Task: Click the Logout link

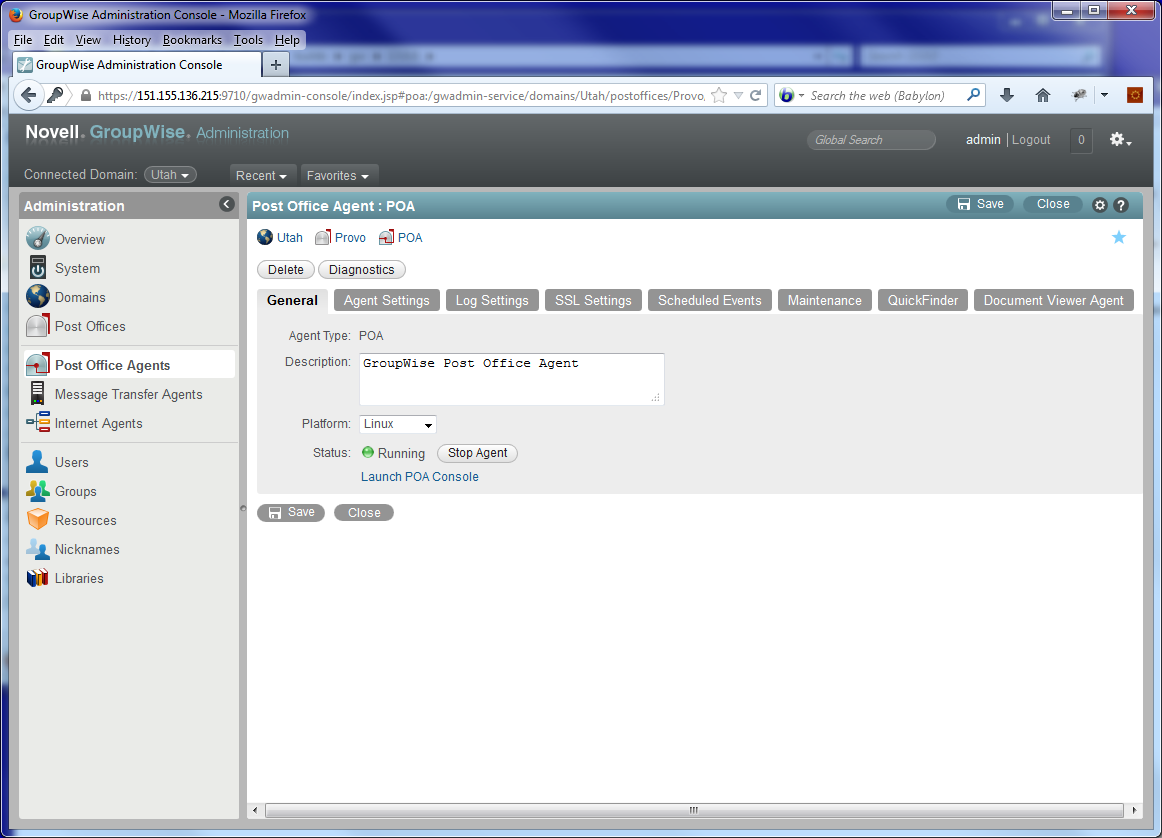Action: [1031, 139]
